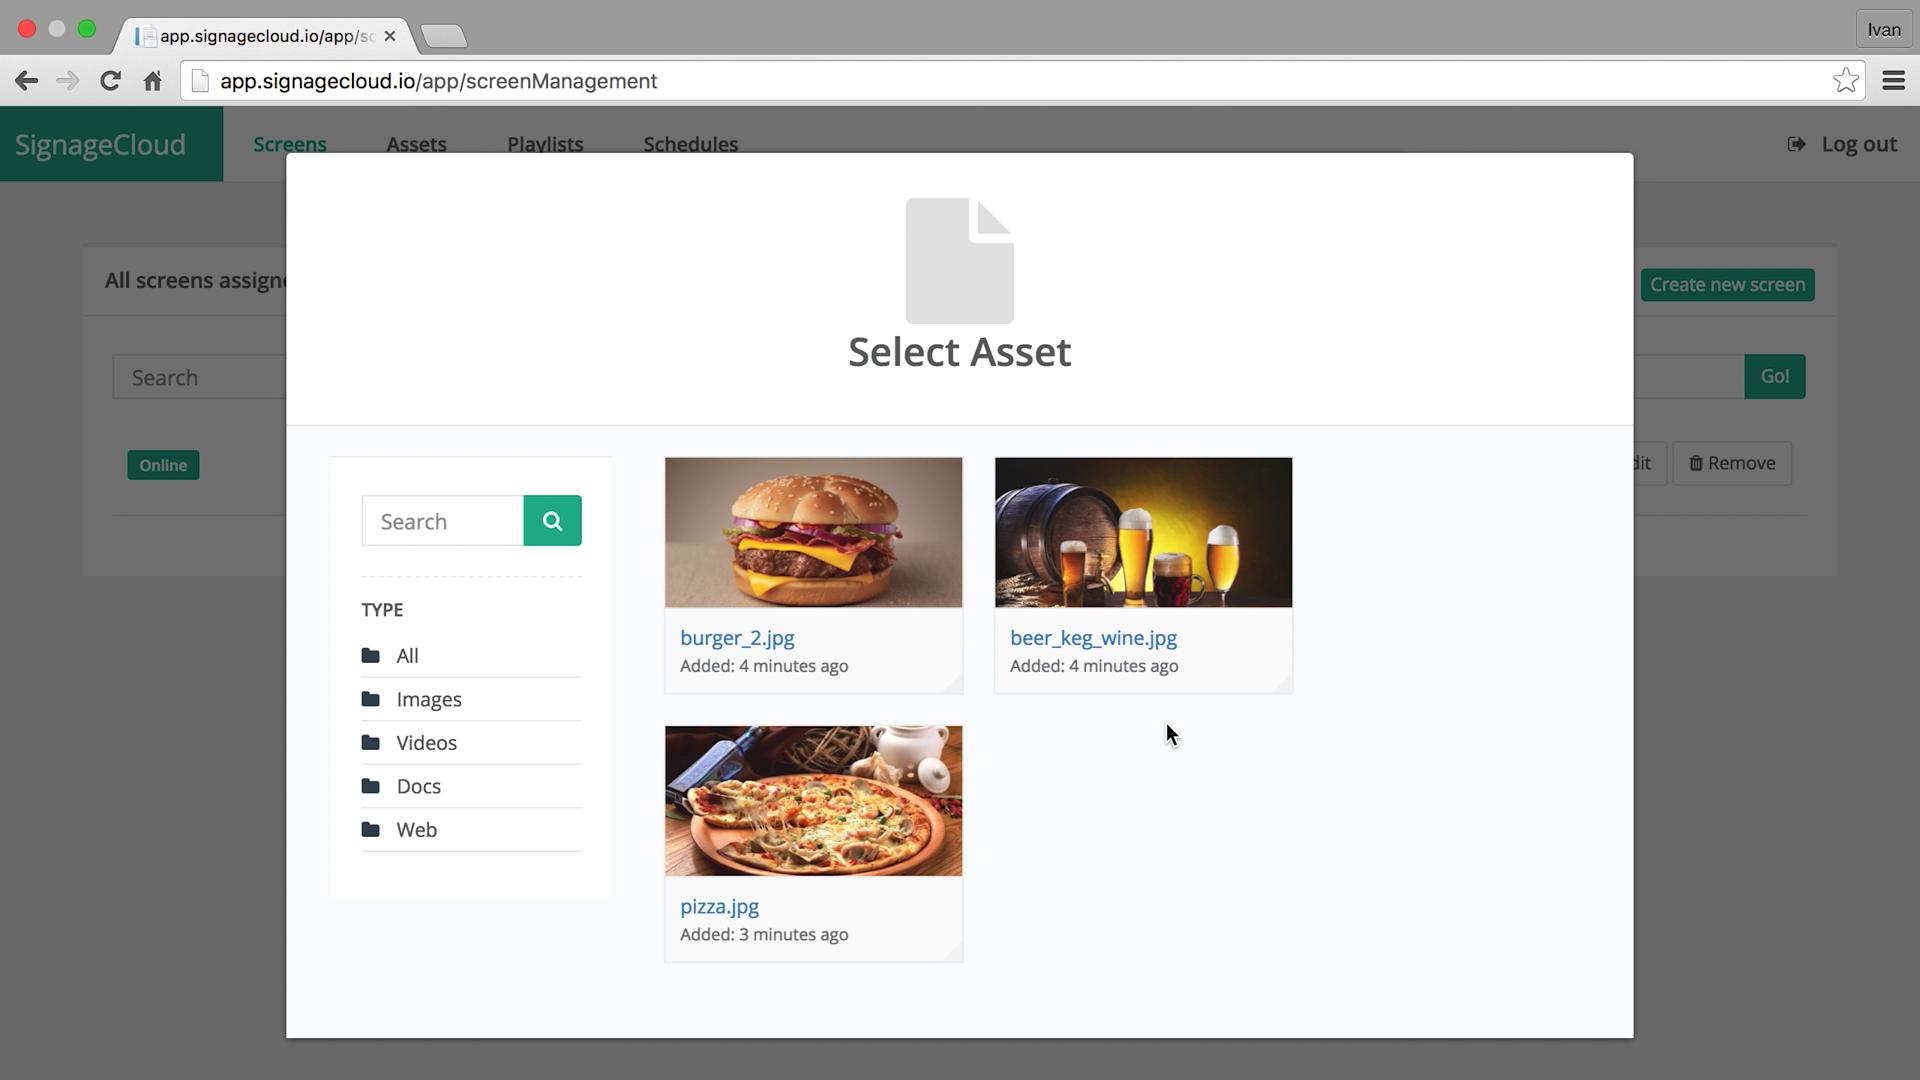Reload the page with the refresh icon

(x=110, y=81)
